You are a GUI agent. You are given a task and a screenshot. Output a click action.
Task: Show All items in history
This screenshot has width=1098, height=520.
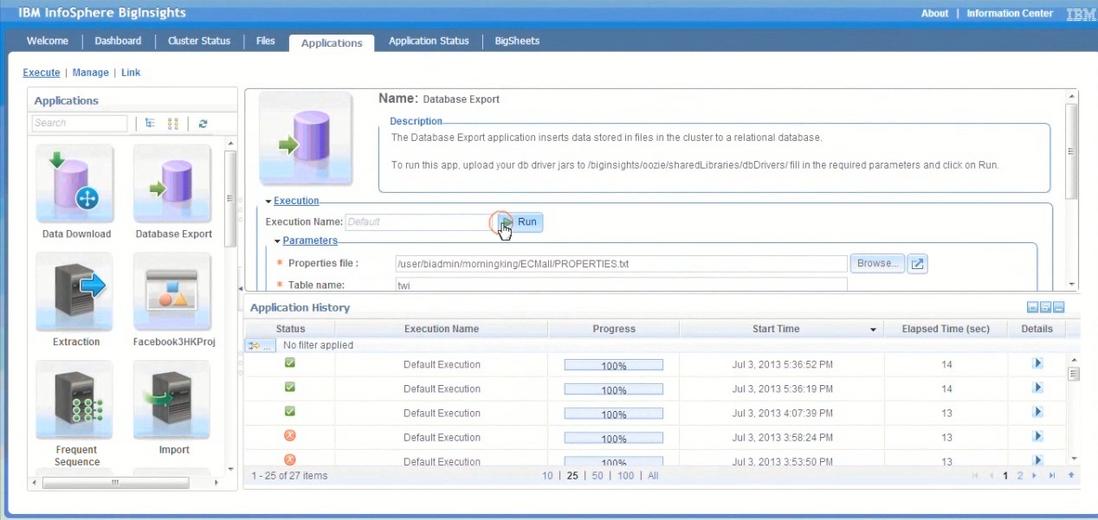pos(653,476)
